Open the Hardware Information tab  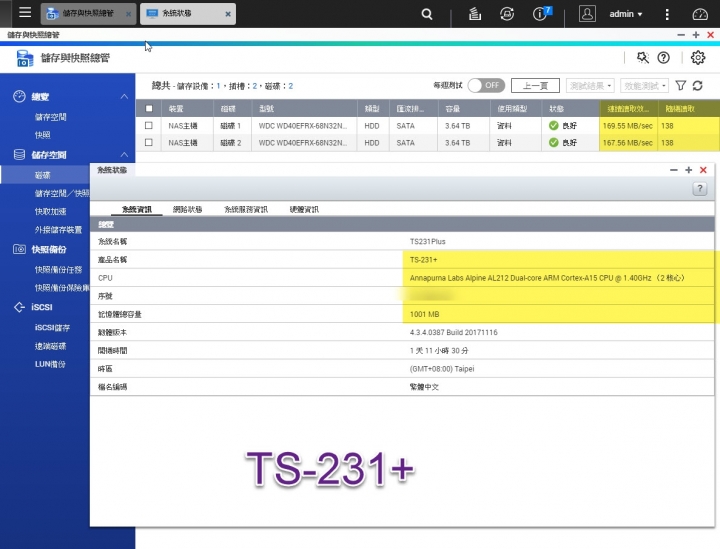click(x=304, y=209)
